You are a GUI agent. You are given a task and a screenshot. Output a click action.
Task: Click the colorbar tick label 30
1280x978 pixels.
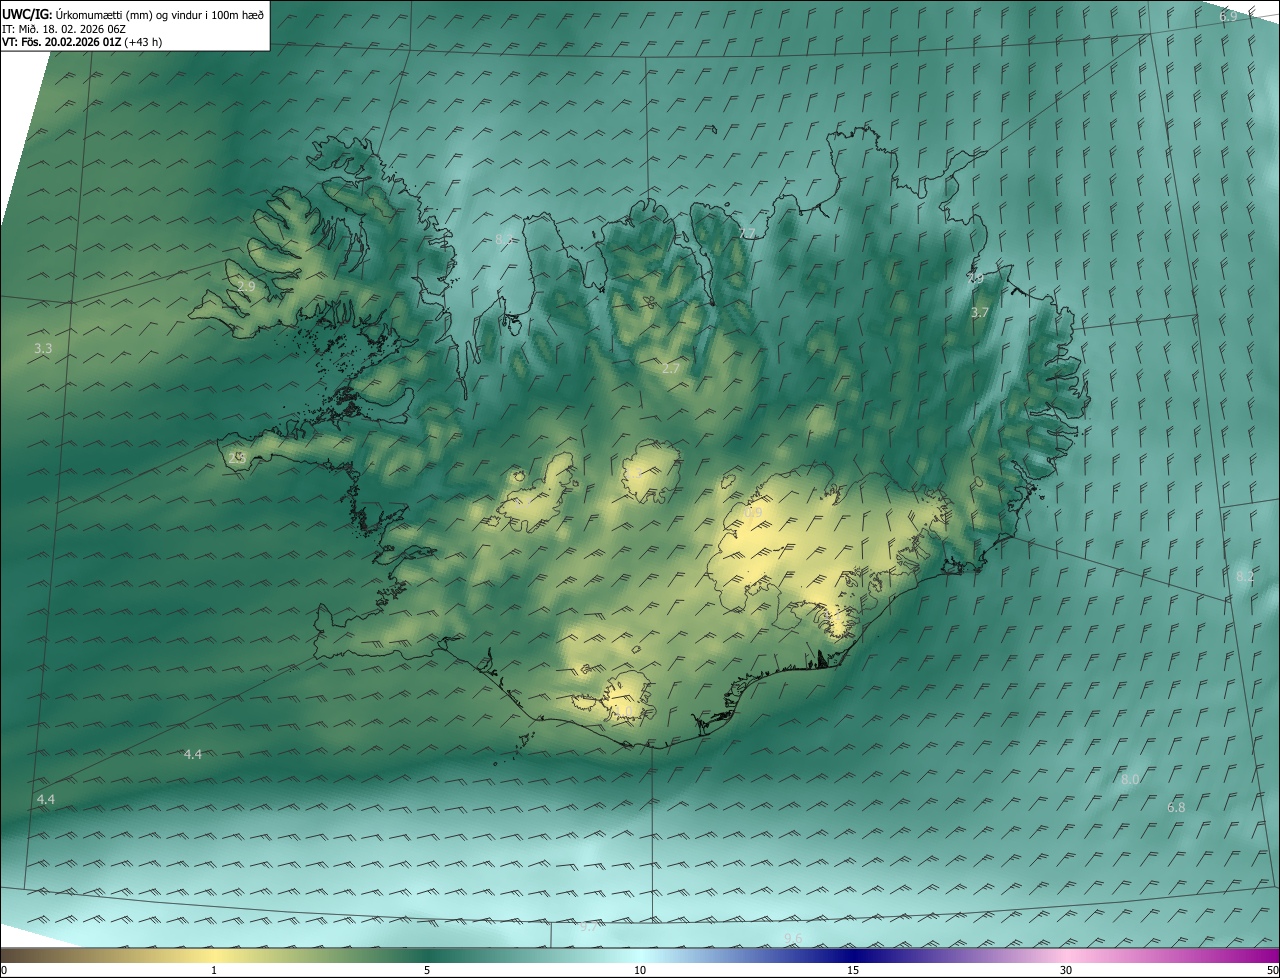coord(1066,970)
